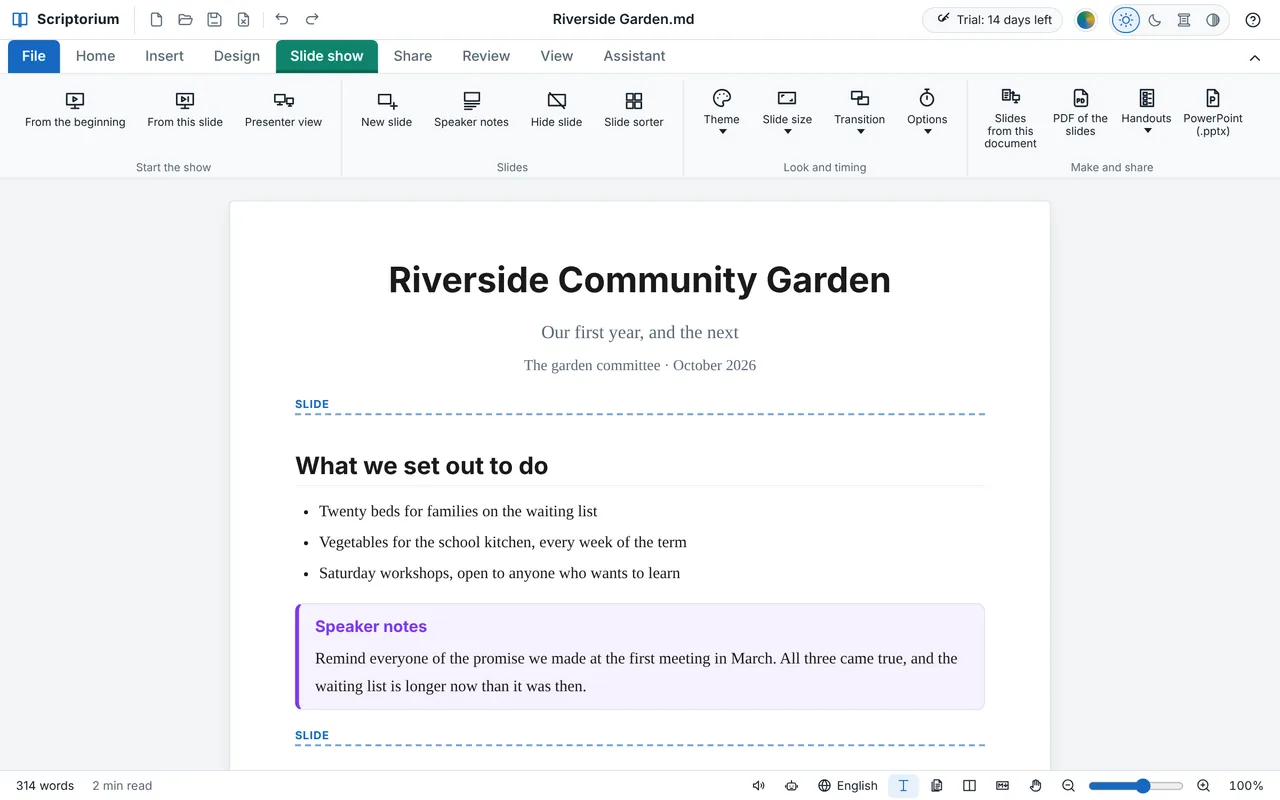Insert a New slide
The height and width of the screenshot is (800, 1280).
pyautogui.click(x=387, y=110)
